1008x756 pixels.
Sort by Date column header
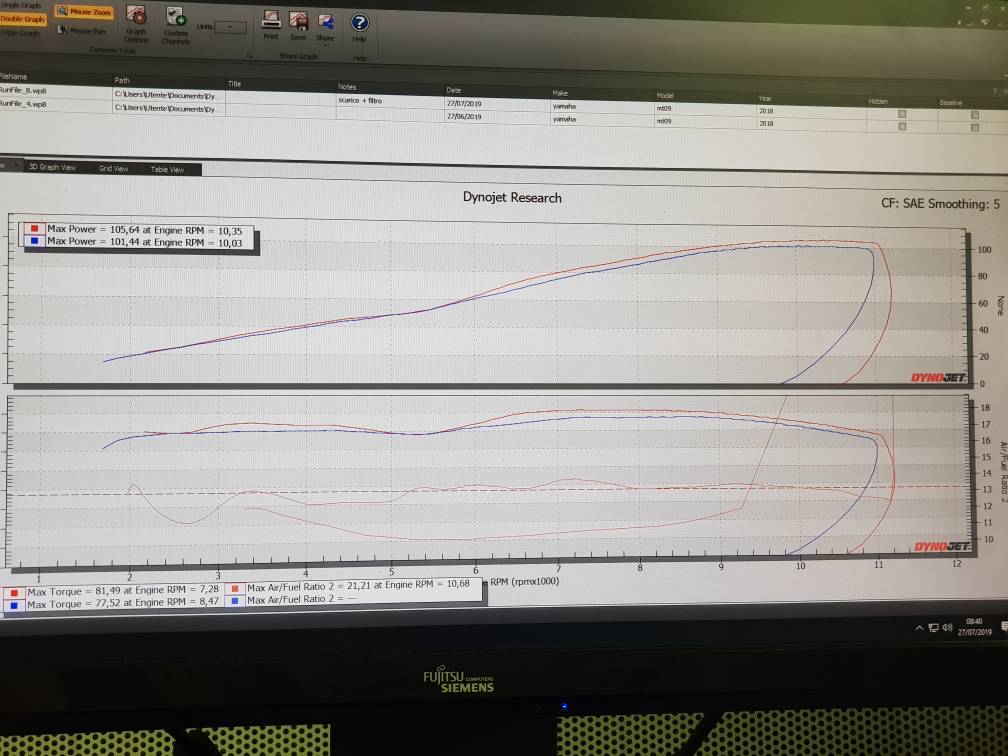[x=454, y=91]
